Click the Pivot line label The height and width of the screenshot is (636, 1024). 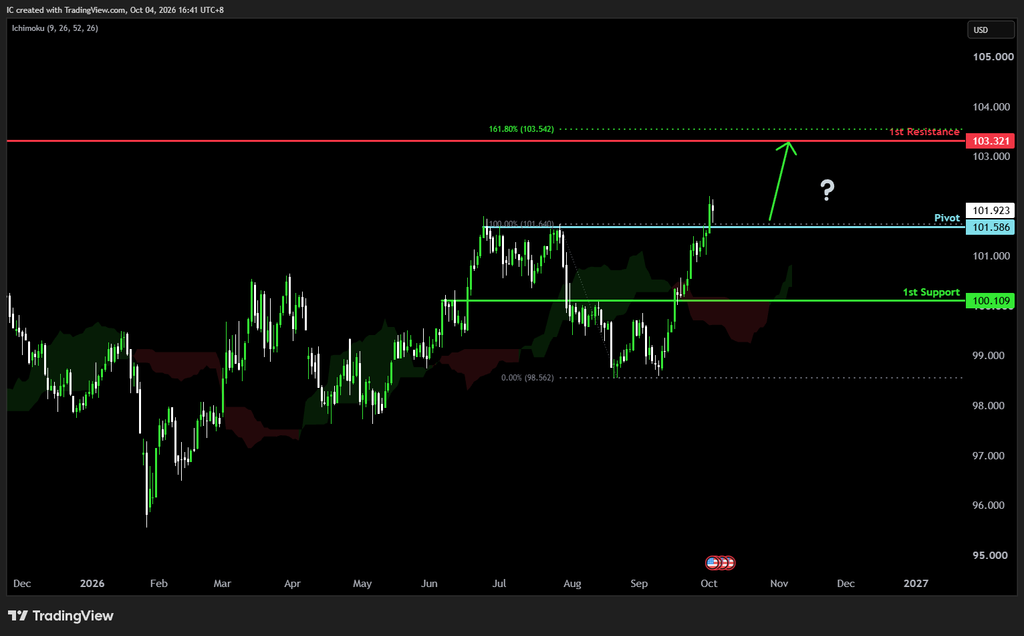(x=947, y=218)
